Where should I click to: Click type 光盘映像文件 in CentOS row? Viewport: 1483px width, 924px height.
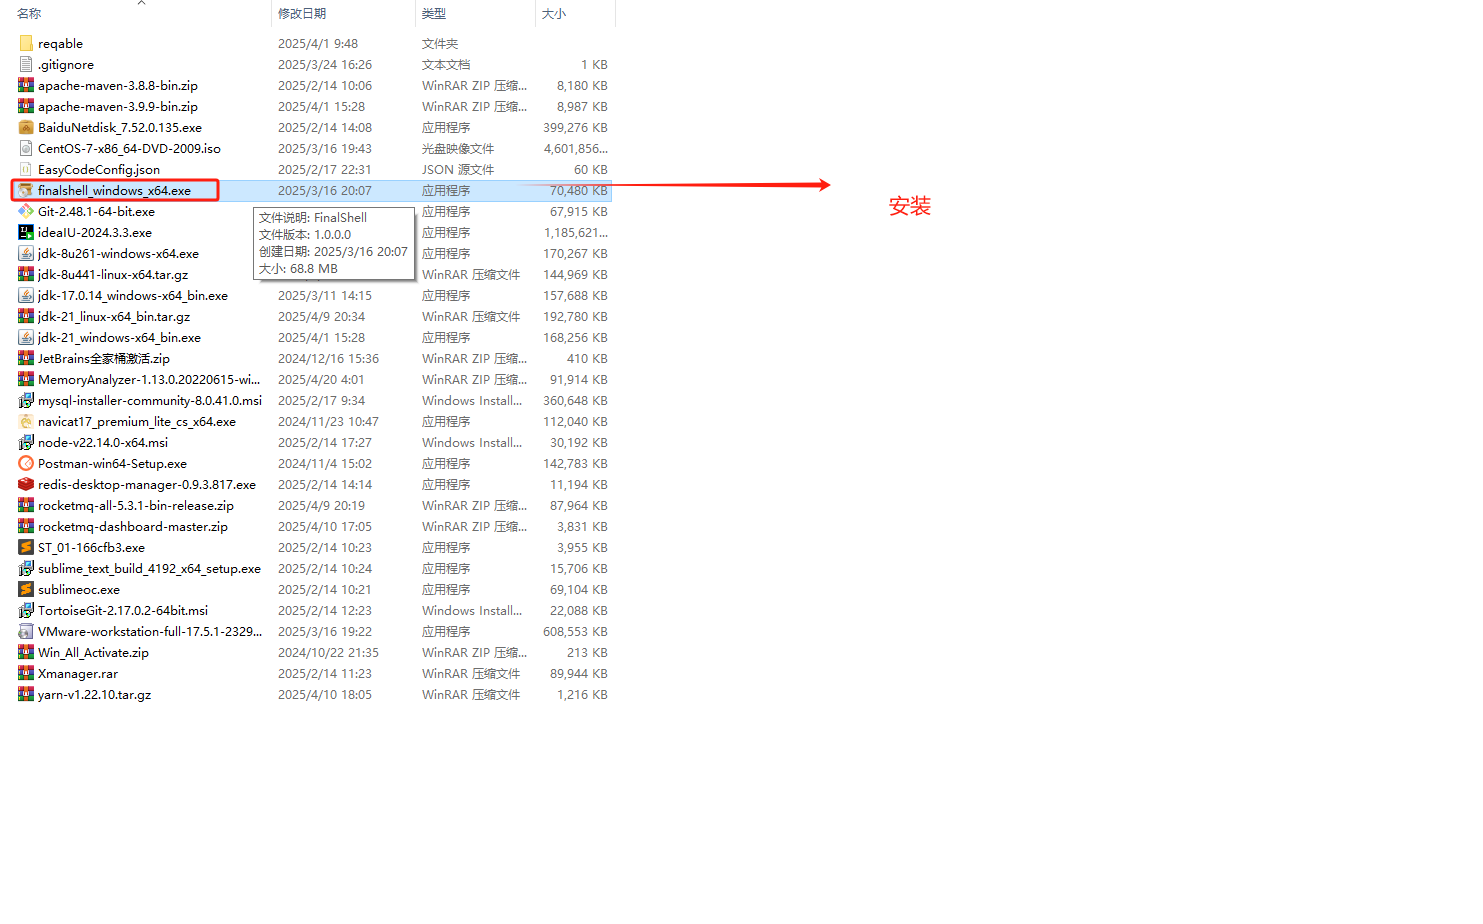458,148
